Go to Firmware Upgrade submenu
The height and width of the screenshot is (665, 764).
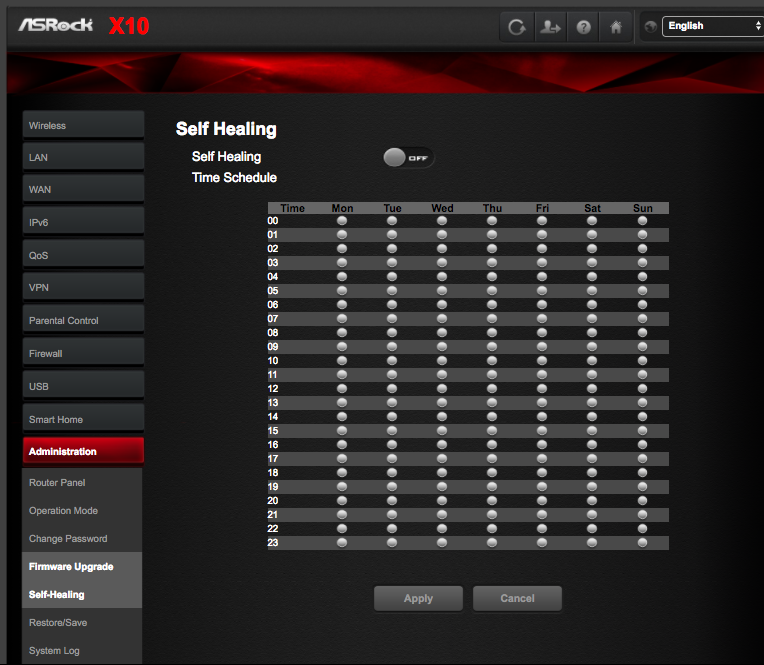tap(82, 566)
